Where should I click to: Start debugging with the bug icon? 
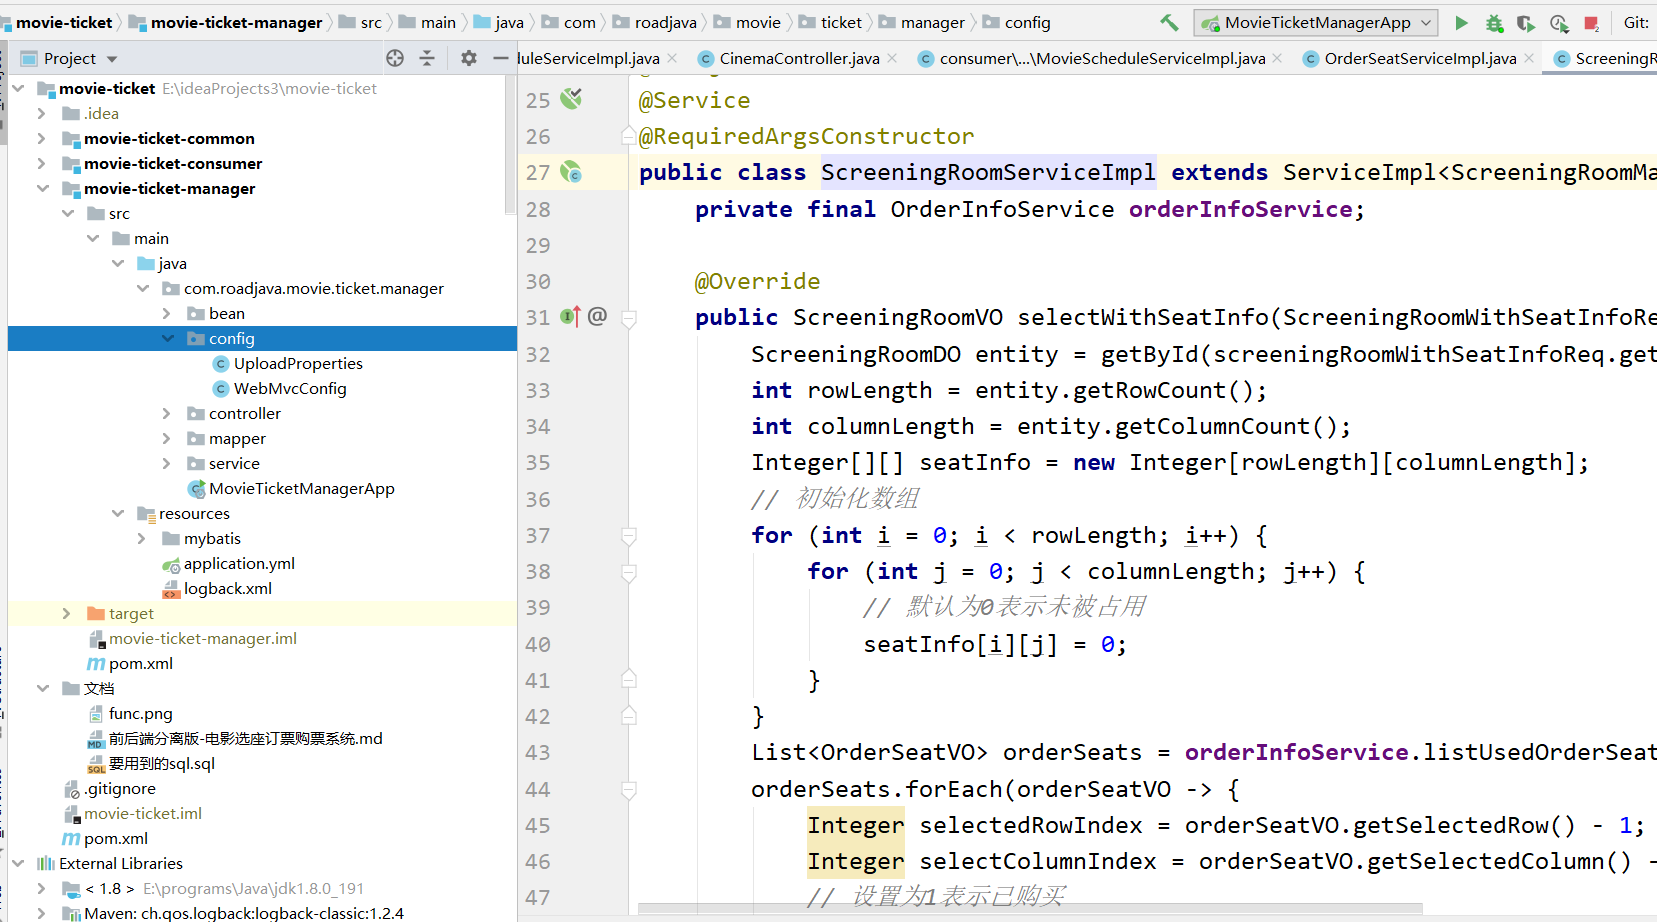1494,22
